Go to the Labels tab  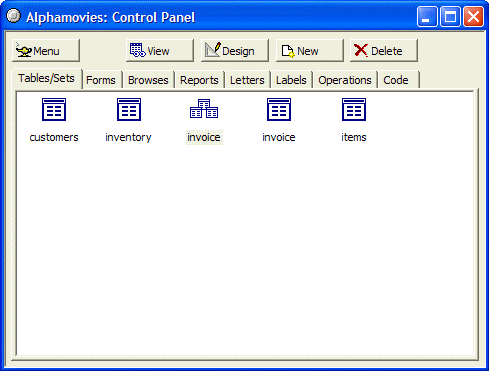[291, 80]
